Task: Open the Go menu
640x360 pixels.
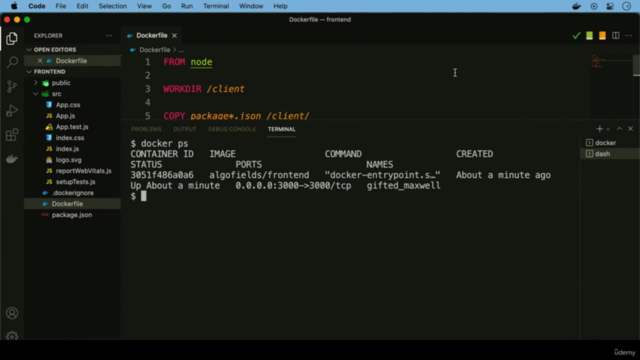Action: (x=166, y=6)
